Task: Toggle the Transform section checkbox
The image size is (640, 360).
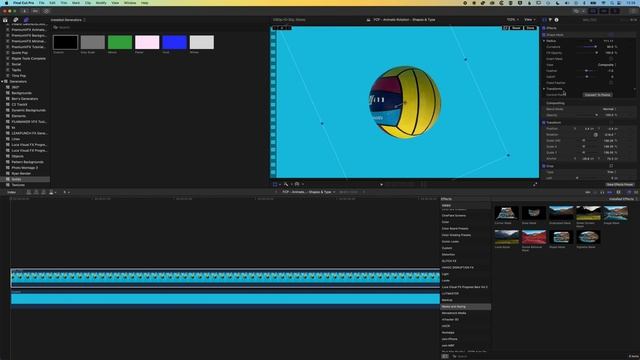Action: (544, 122)
